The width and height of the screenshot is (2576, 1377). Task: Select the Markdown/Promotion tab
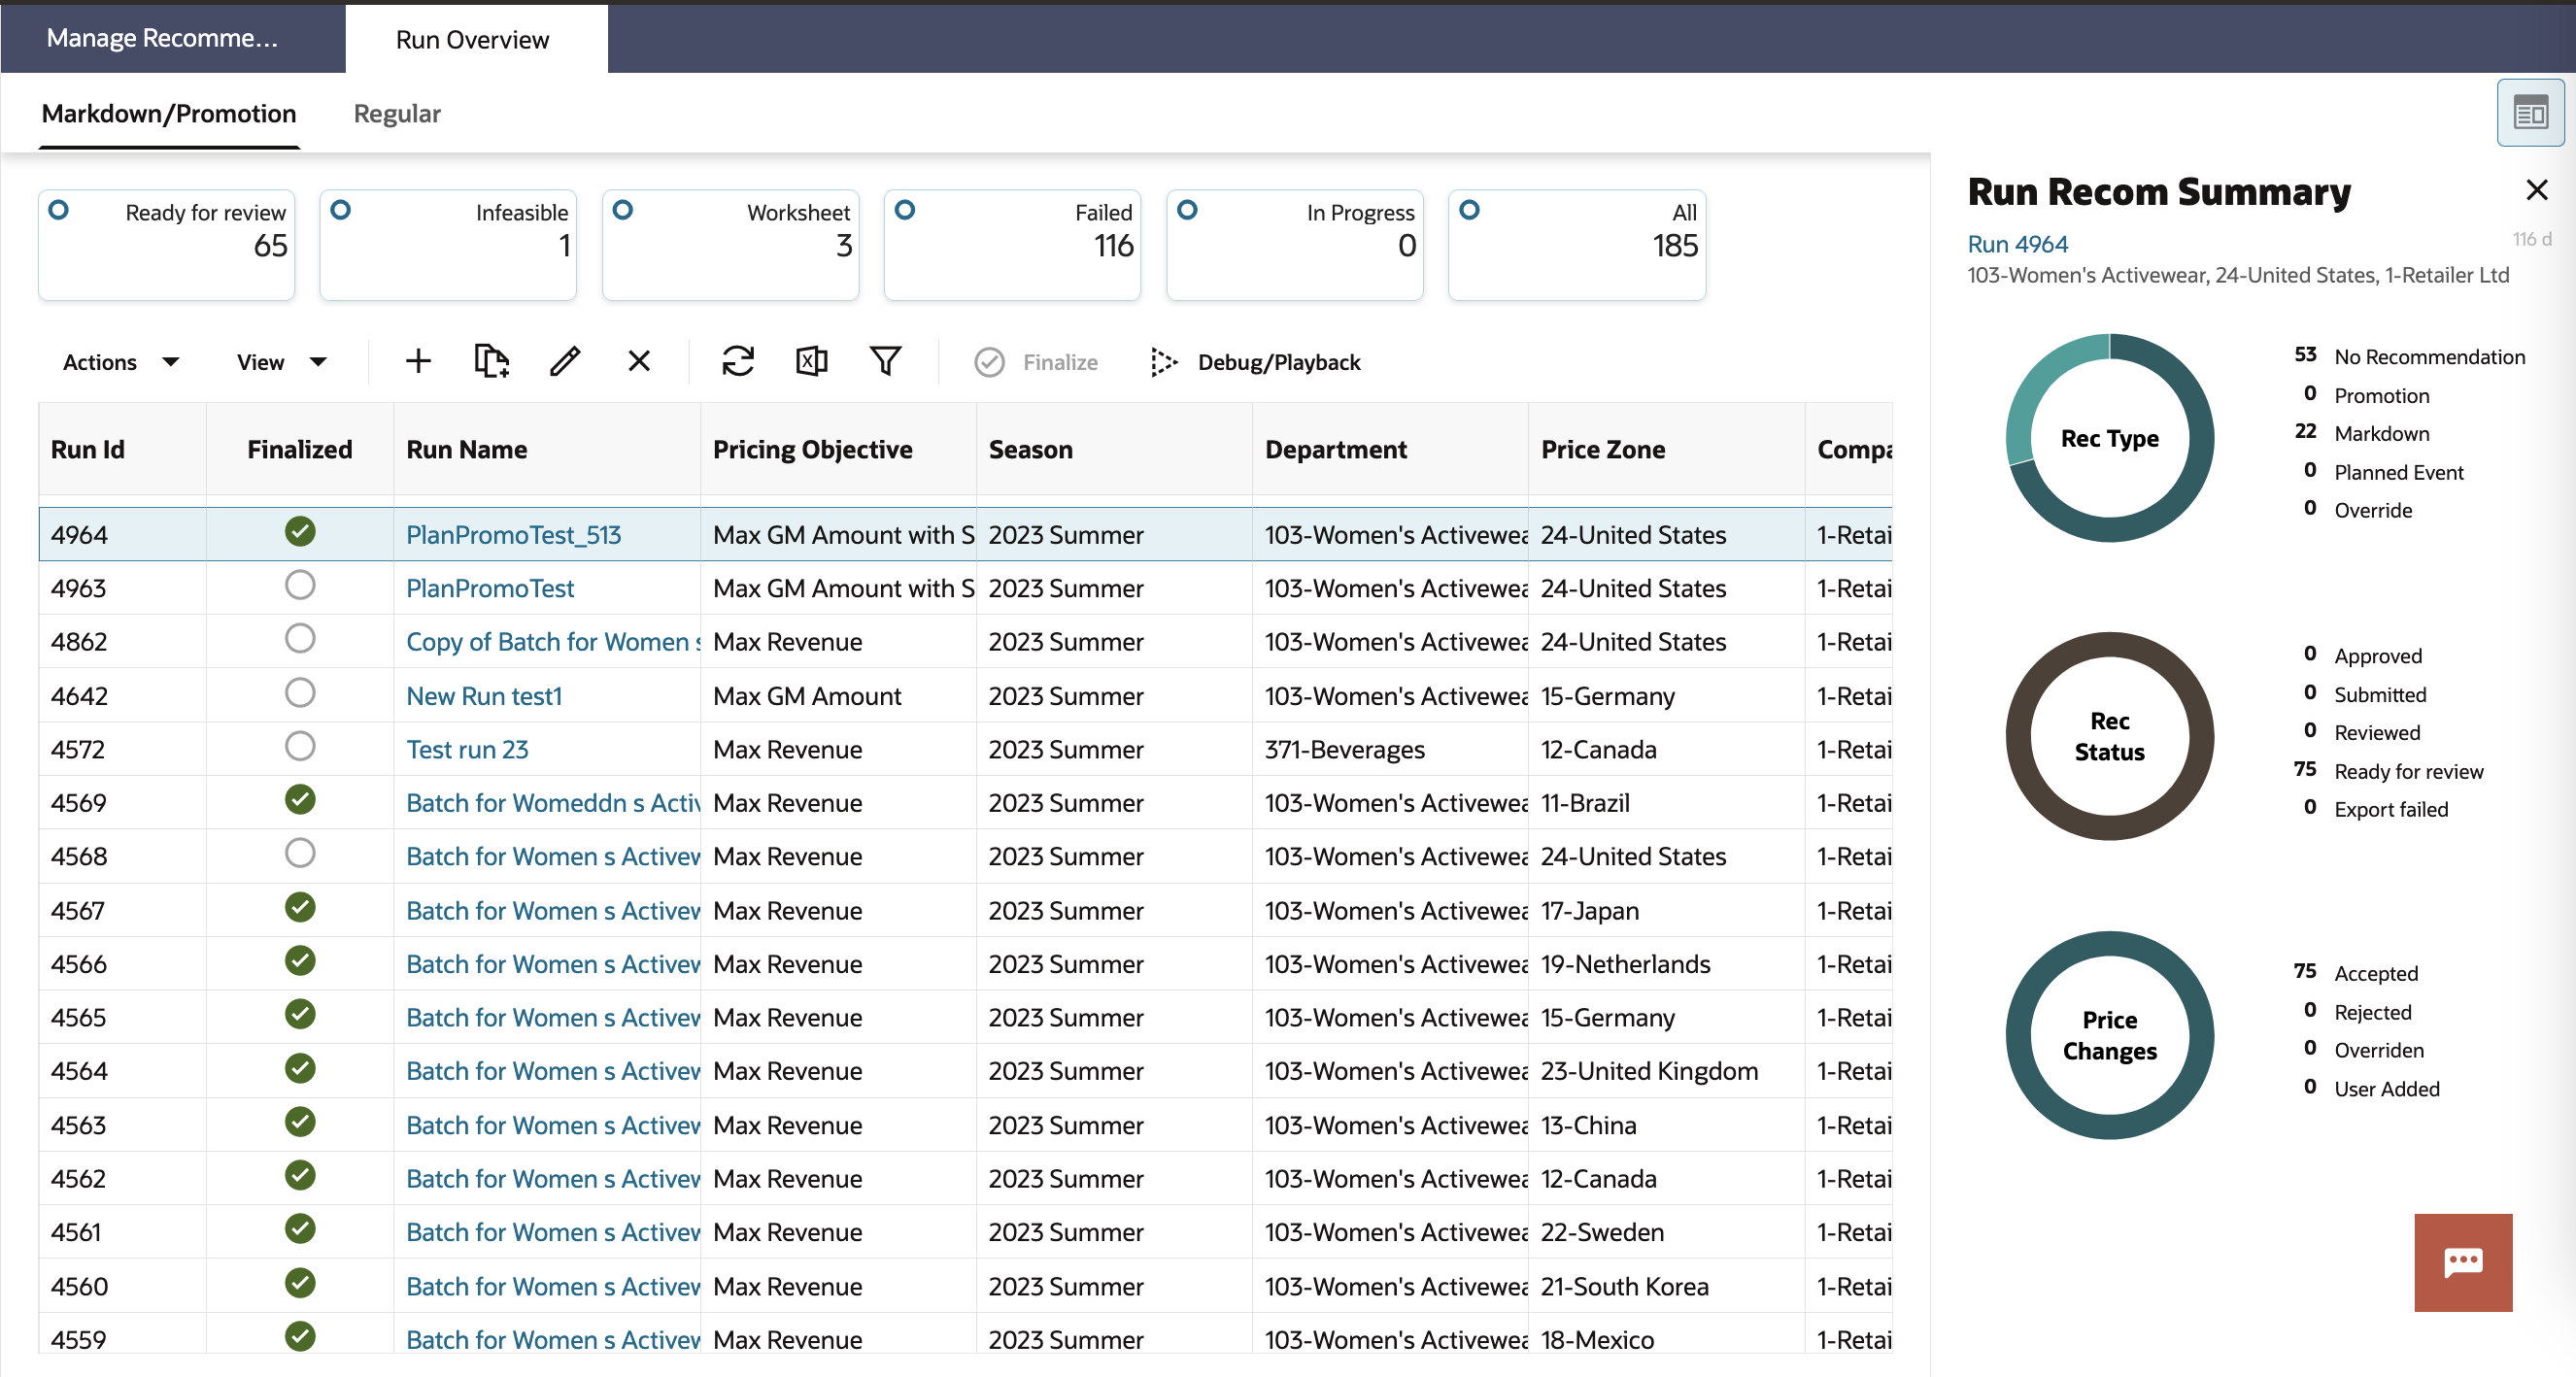169,114
